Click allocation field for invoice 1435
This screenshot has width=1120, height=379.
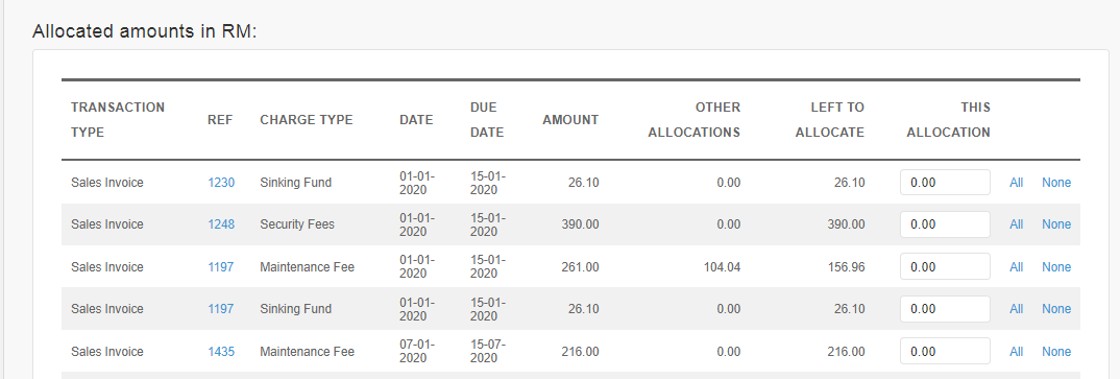[x=945, y=351]
